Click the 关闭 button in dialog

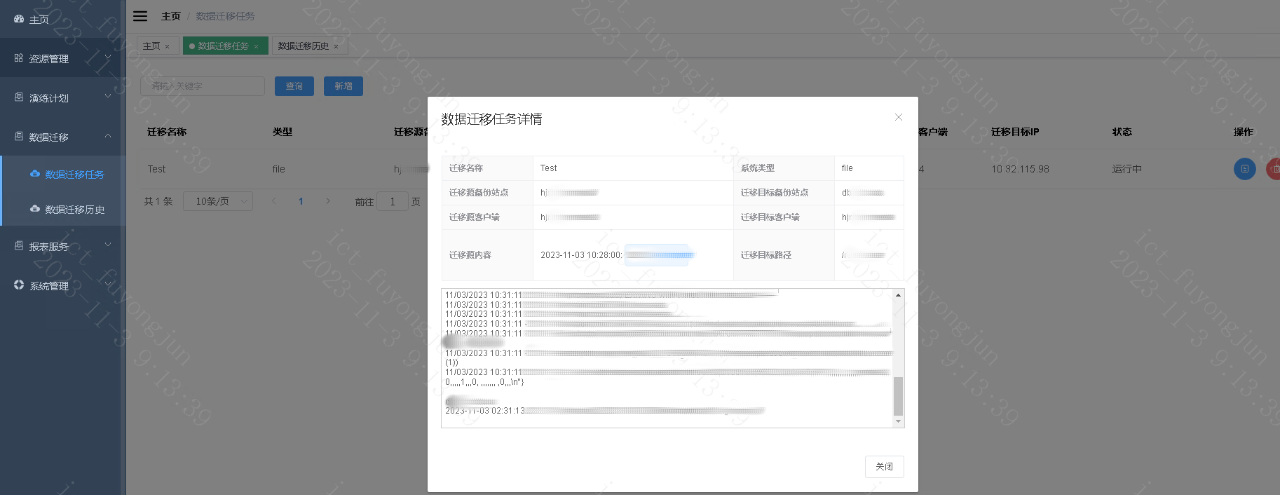(x=884, y=466)
